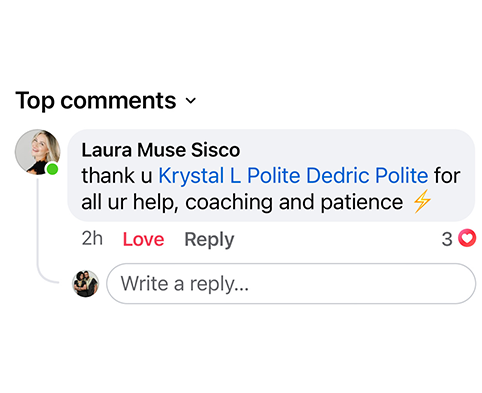This screenshot has height=393, width=482.
Task: Open the Top comments sorting label
Action: point(96,101)
